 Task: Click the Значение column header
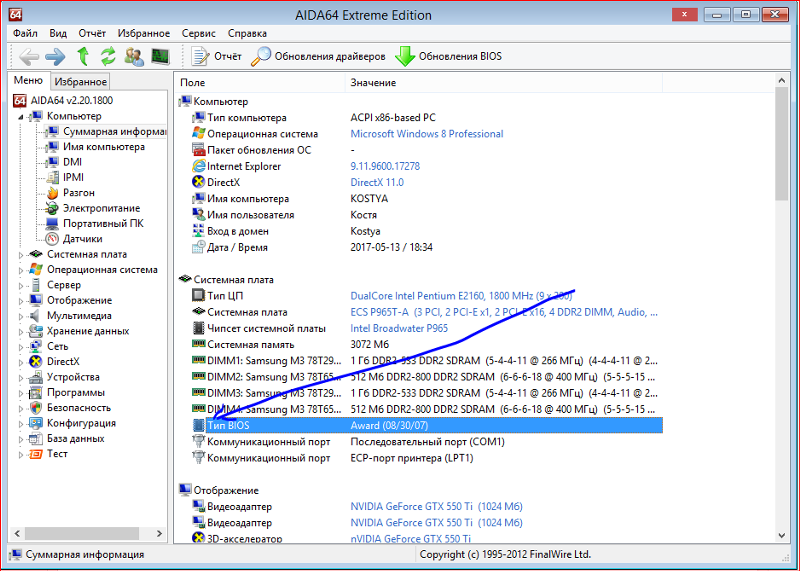(373, 82)
